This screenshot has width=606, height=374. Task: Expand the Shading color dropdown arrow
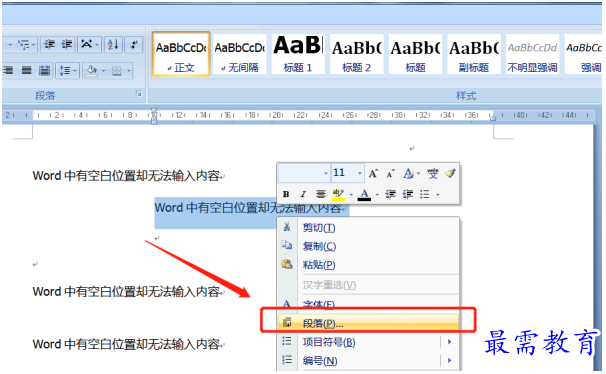103,71
